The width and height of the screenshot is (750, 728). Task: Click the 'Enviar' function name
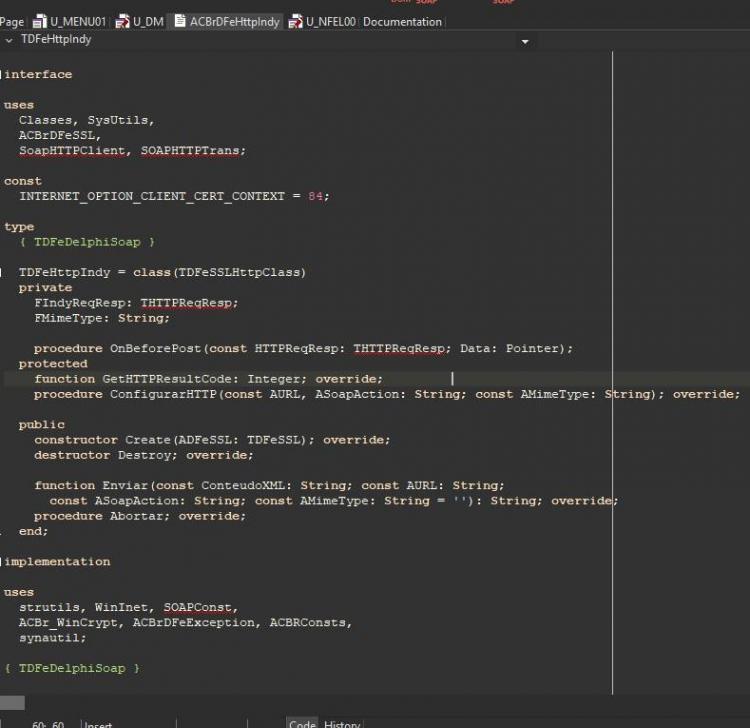(x=125, y=485)
